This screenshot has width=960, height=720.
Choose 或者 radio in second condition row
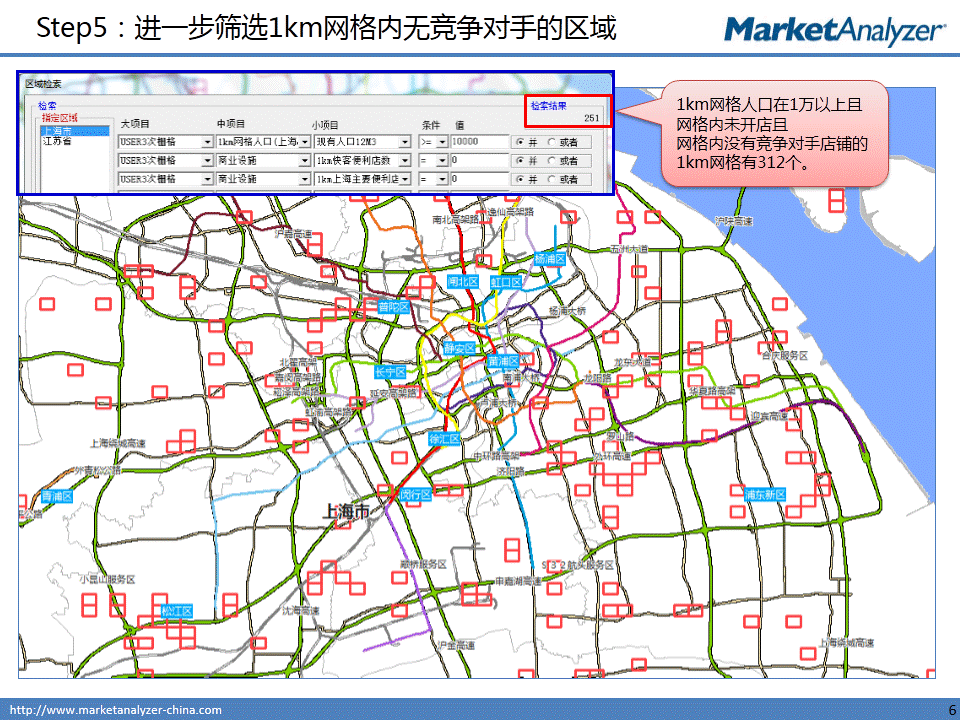click(x=552, y=160)
